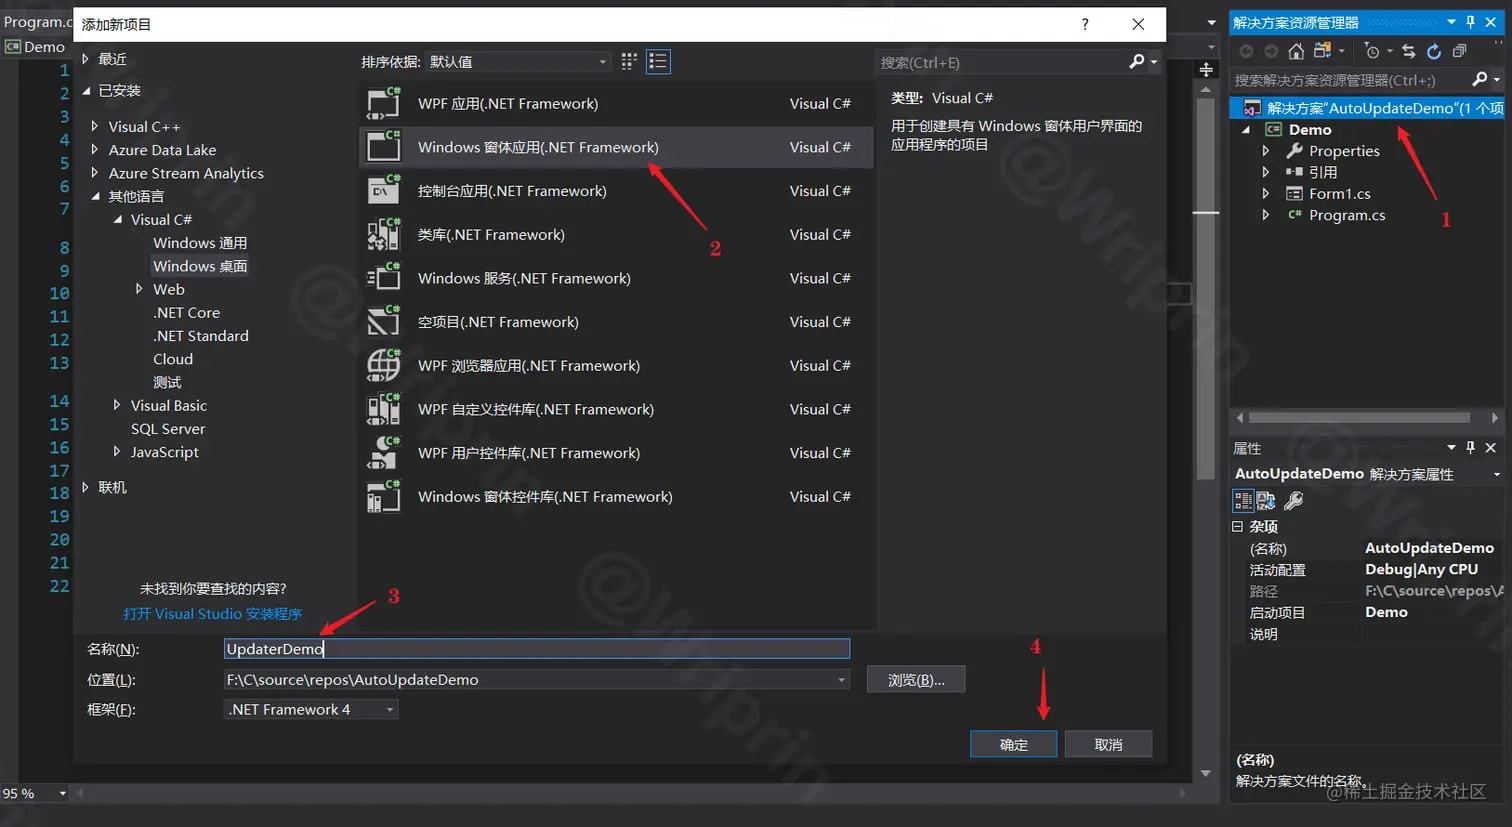Click the 控制台应用 template icon

tap(384, 190)
